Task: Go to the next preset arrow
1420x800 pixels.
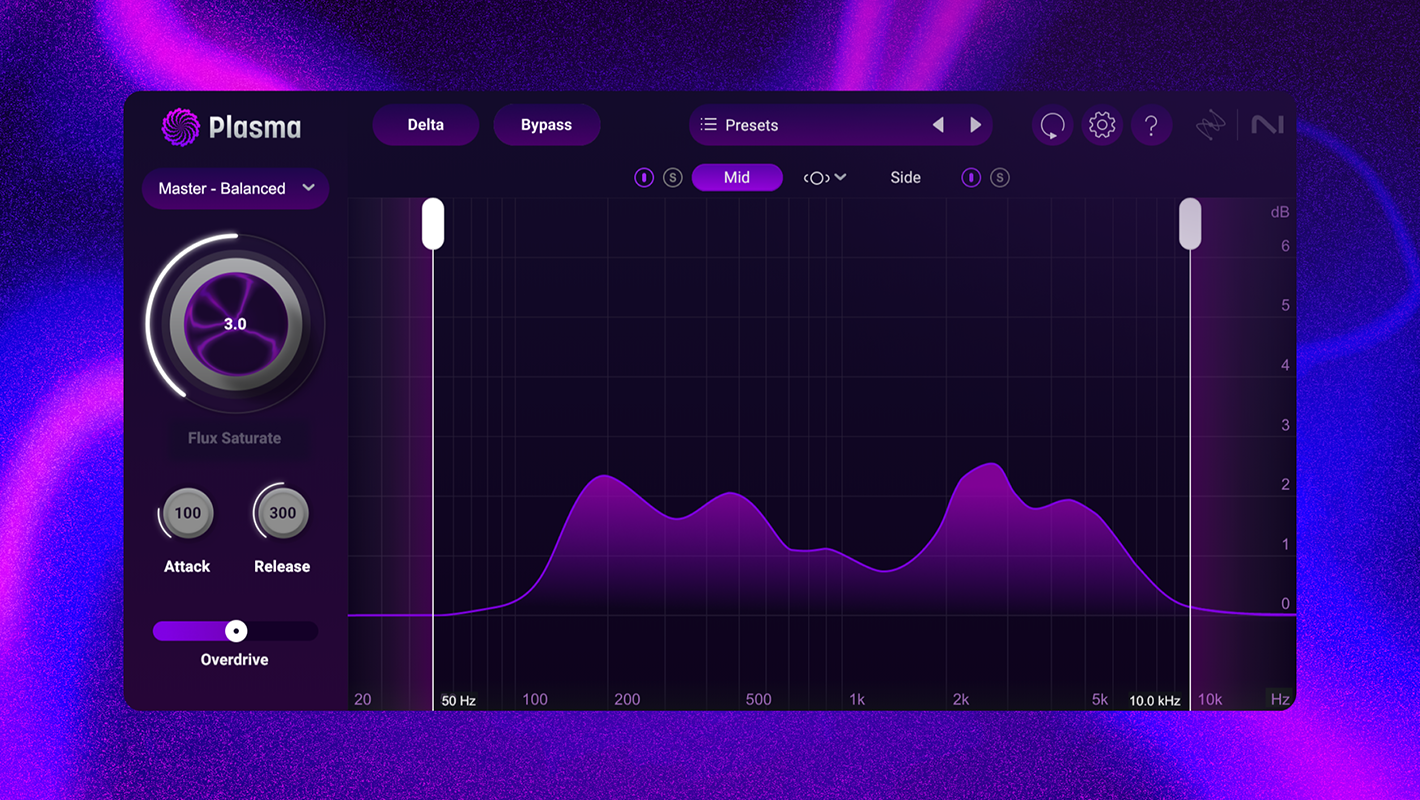Action: tap(976, 125)
